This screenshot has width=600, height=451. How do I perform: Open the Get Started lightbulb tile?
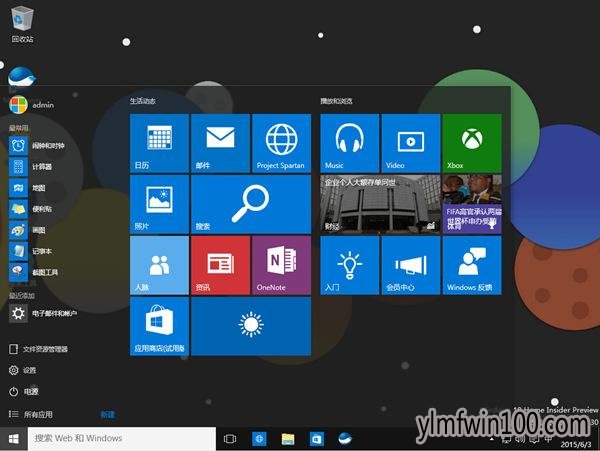pos(349,265)
